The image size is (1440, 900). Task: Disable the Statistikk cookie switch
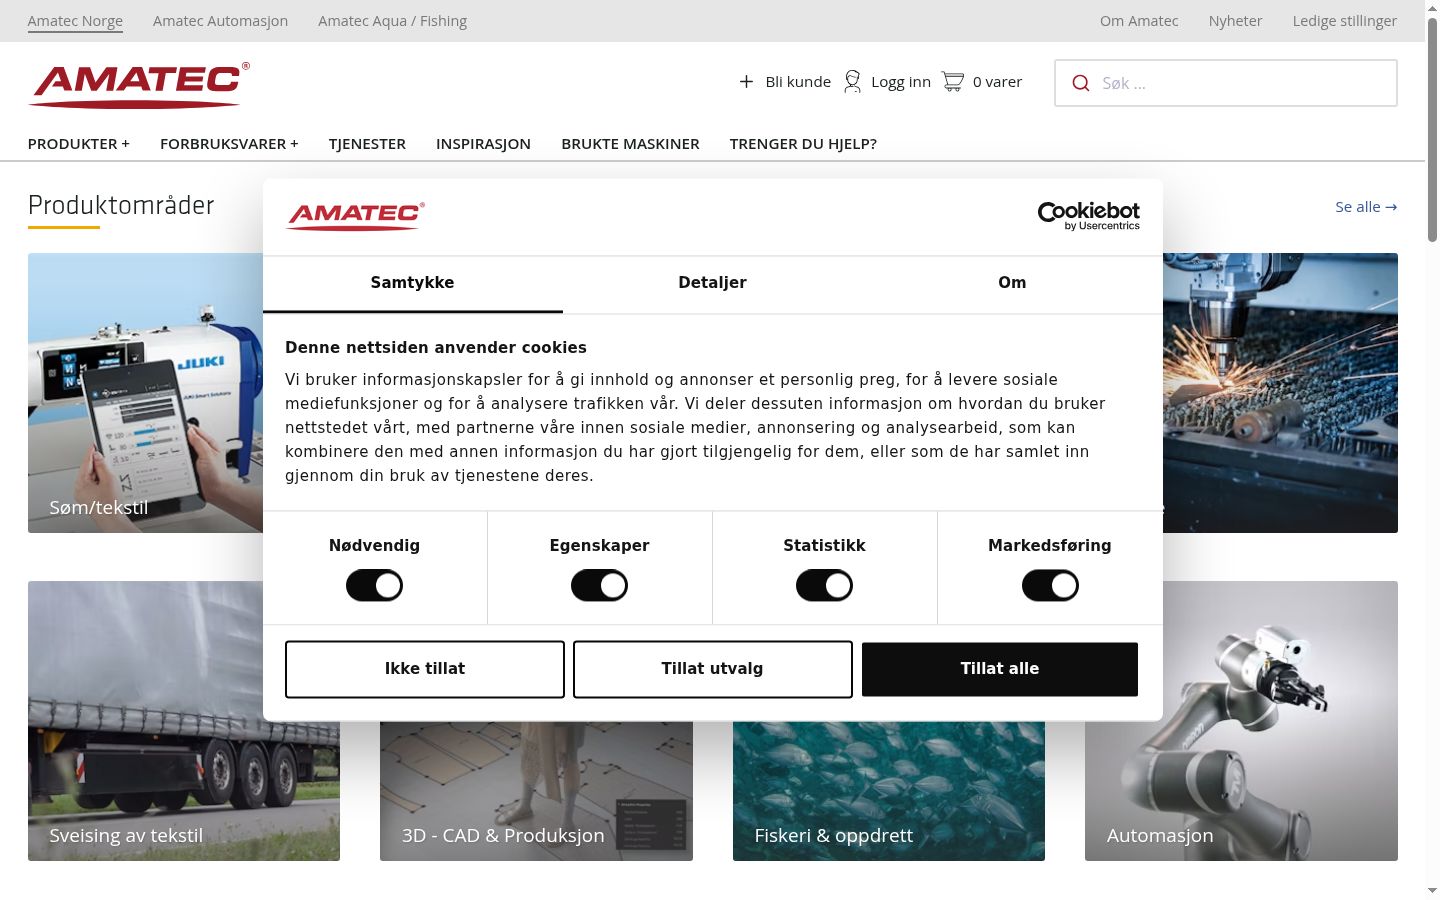(x=824, y=585)
